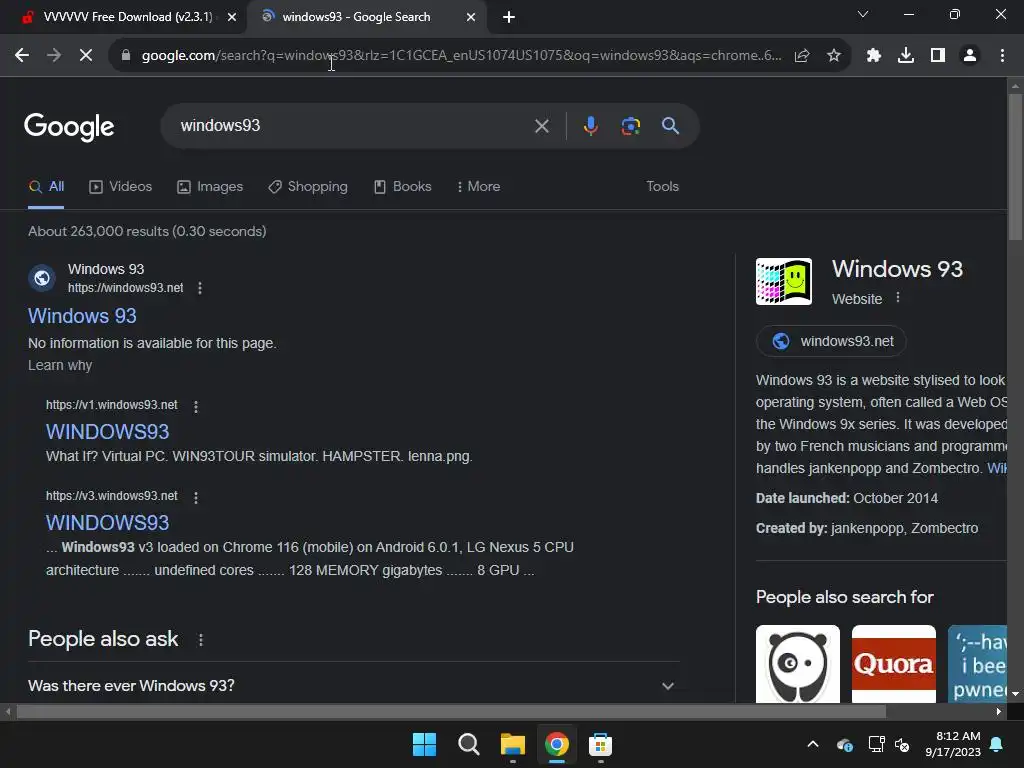Click the Google logo
Viewport: 1024px width, 768px height.
pyautogui.click(x=69, y=127)
